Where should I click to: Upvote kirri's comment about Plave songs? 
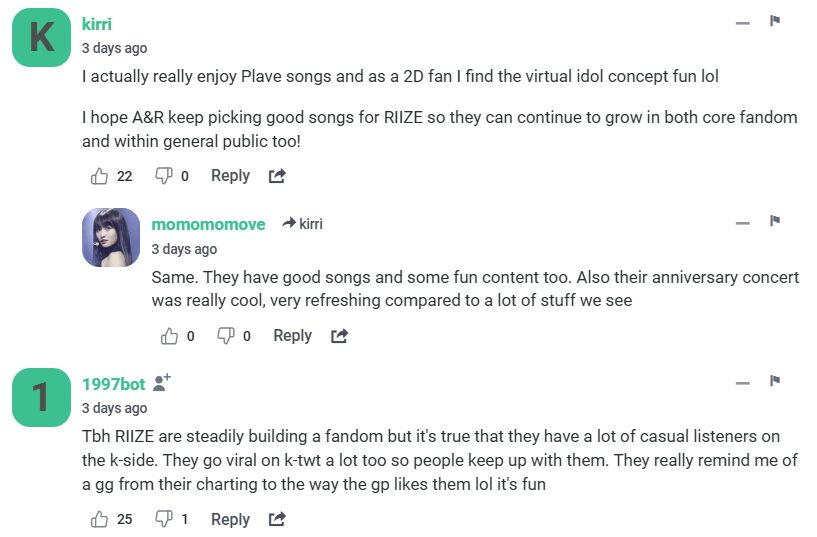pyautogui.click(x=100, y=176)
